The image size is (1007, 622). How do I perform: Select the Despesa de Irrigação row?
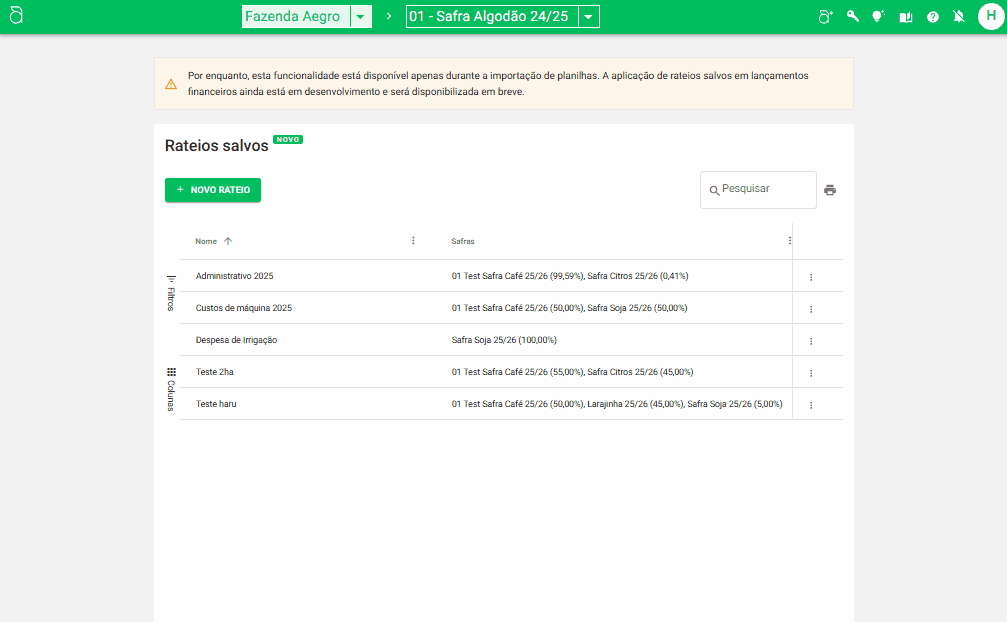[236, 340]
